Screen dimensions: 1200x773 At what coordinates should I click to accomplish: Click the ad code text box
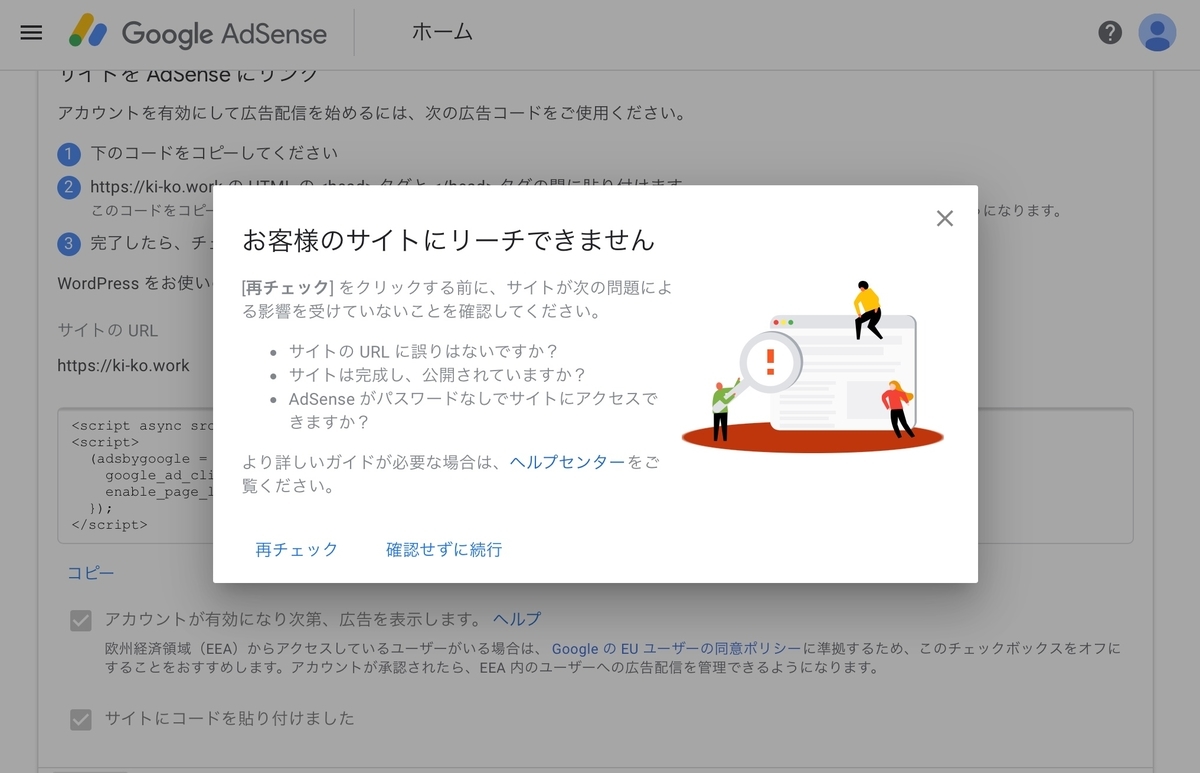595,475
